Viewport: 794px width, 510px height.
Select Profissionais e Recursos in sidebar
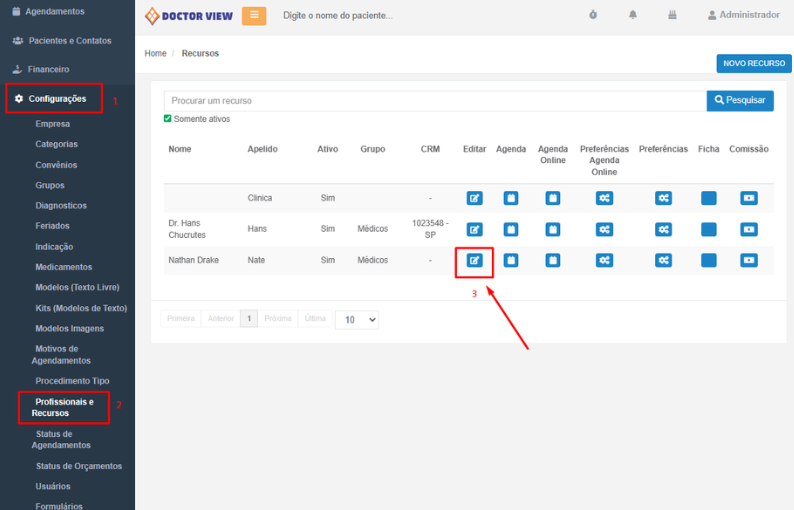tap(63, 407)
